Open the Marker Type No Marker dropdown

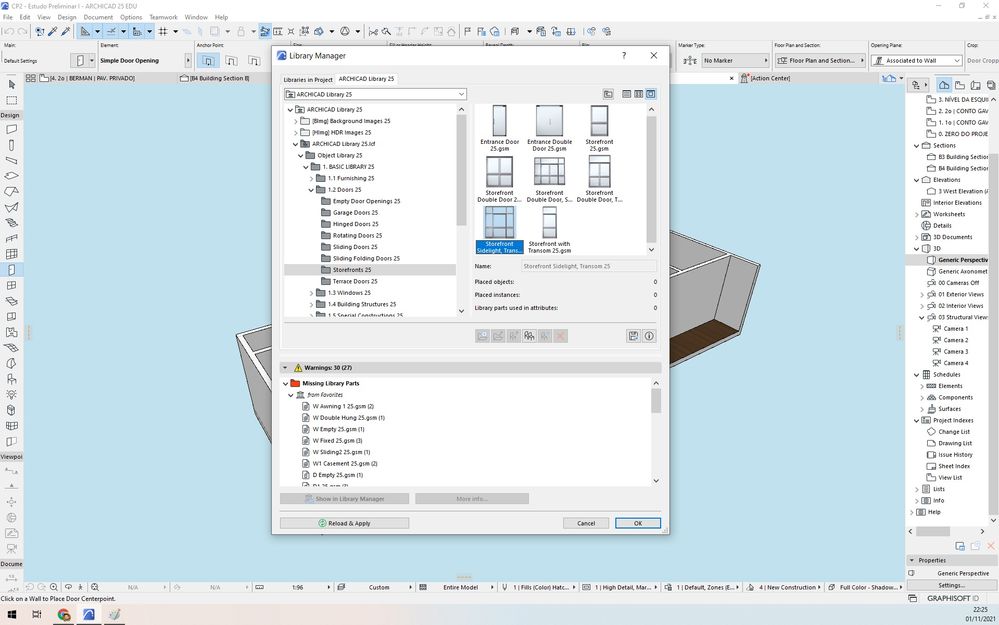[735, 61]
